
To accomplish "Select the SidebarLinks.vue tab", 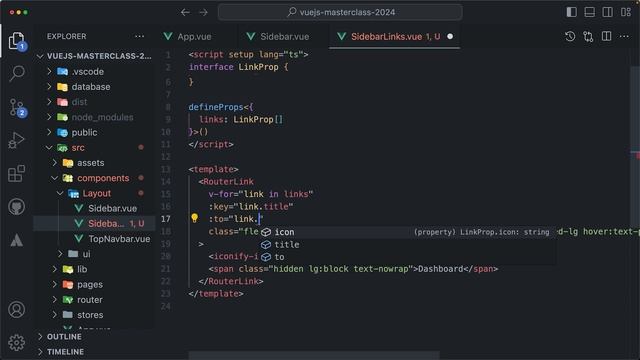I will (394, 36).
